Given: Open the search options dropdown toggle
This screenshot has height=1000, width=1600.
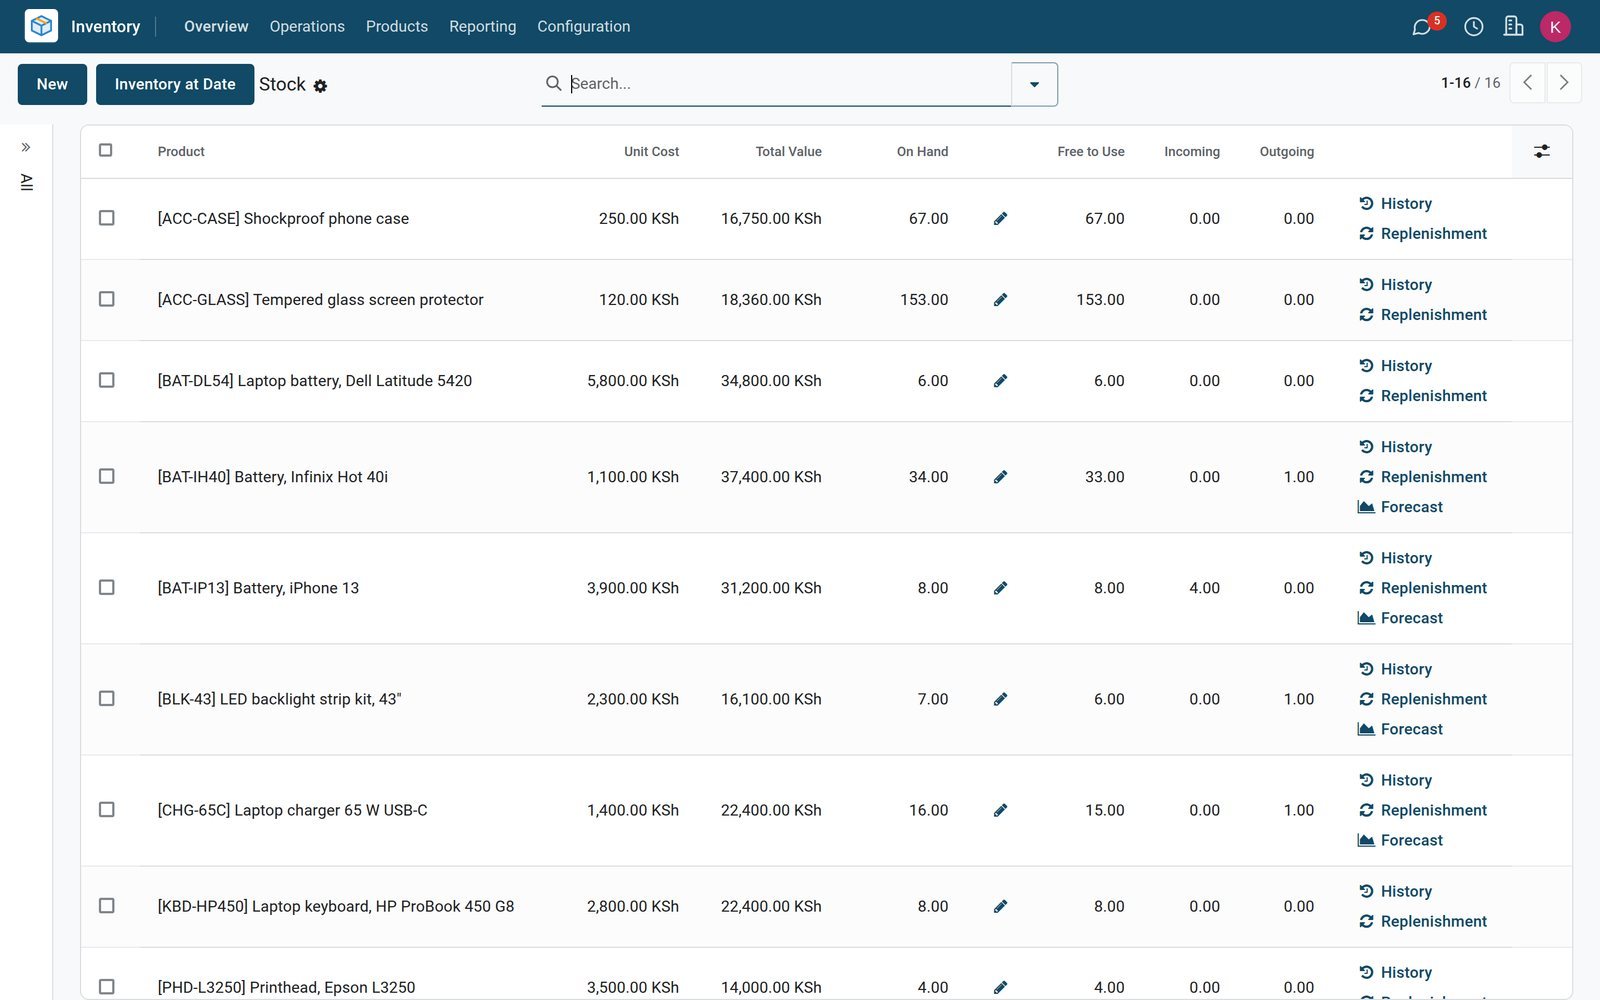Looking at the screenshot, I should point(1034,84).
